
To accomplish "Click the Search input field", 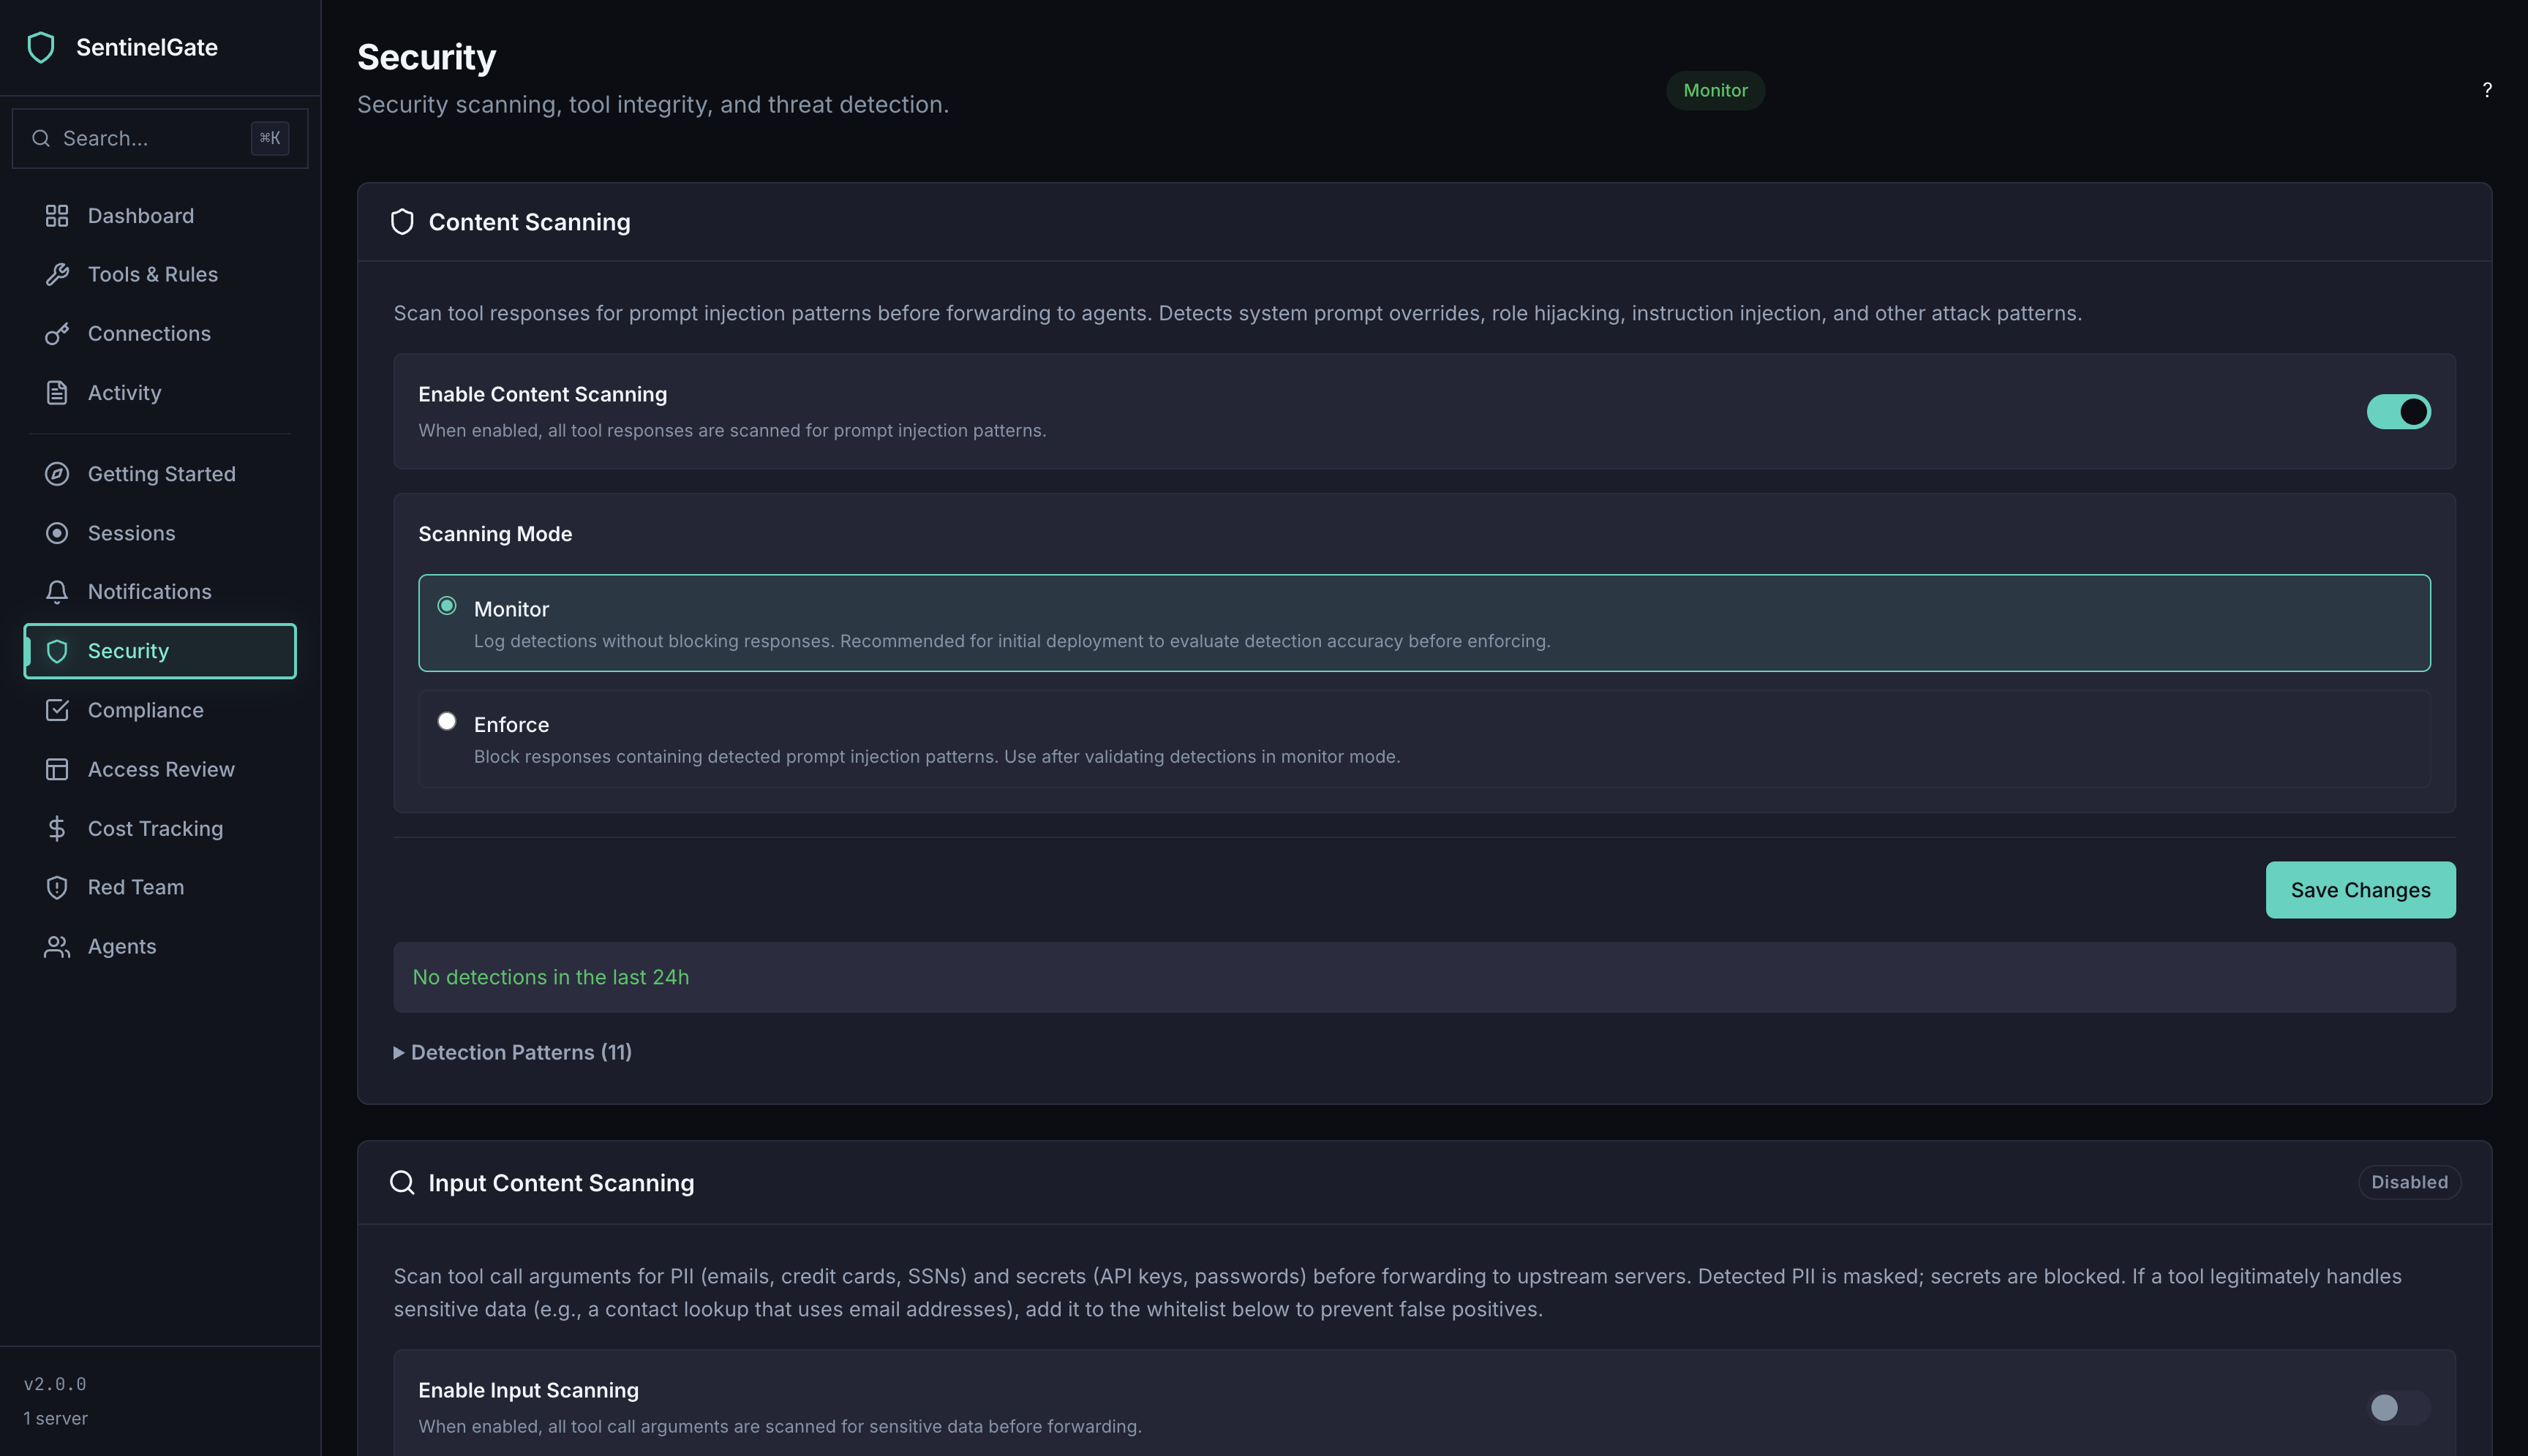I will [x=150, y=138].
